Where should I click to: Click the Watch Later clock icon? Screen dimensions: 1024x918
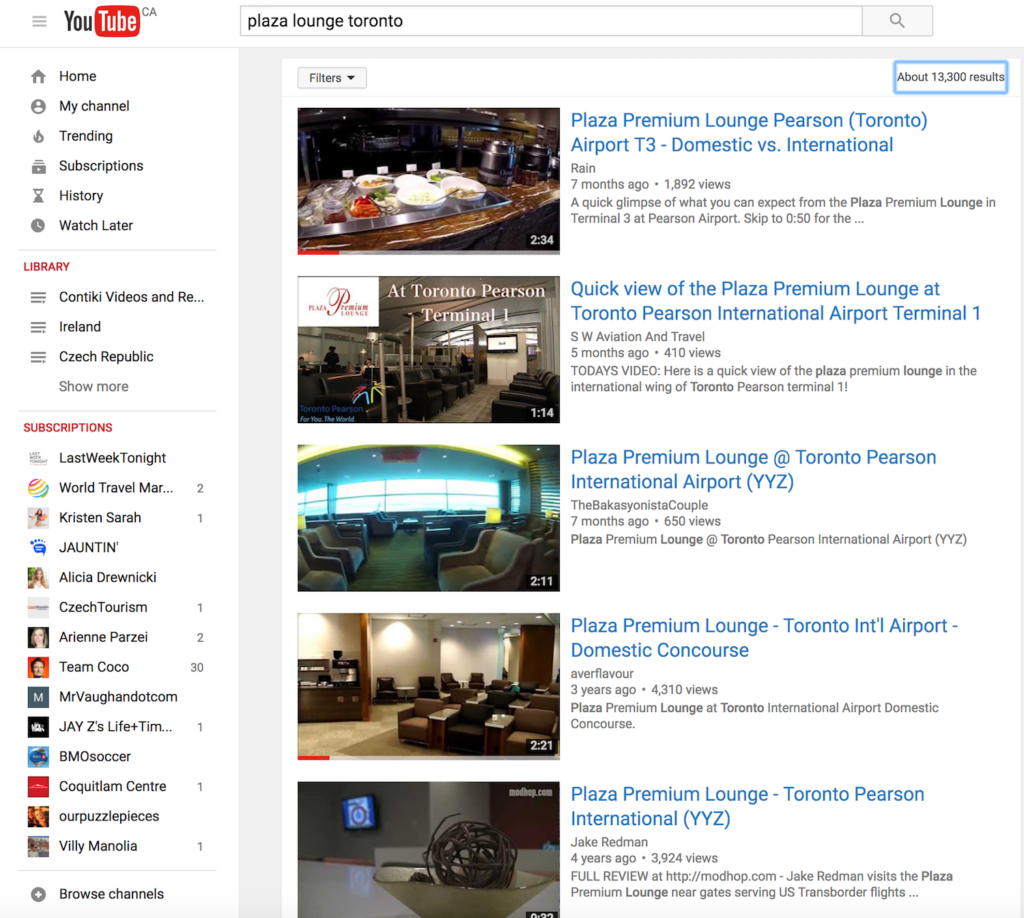39,226
